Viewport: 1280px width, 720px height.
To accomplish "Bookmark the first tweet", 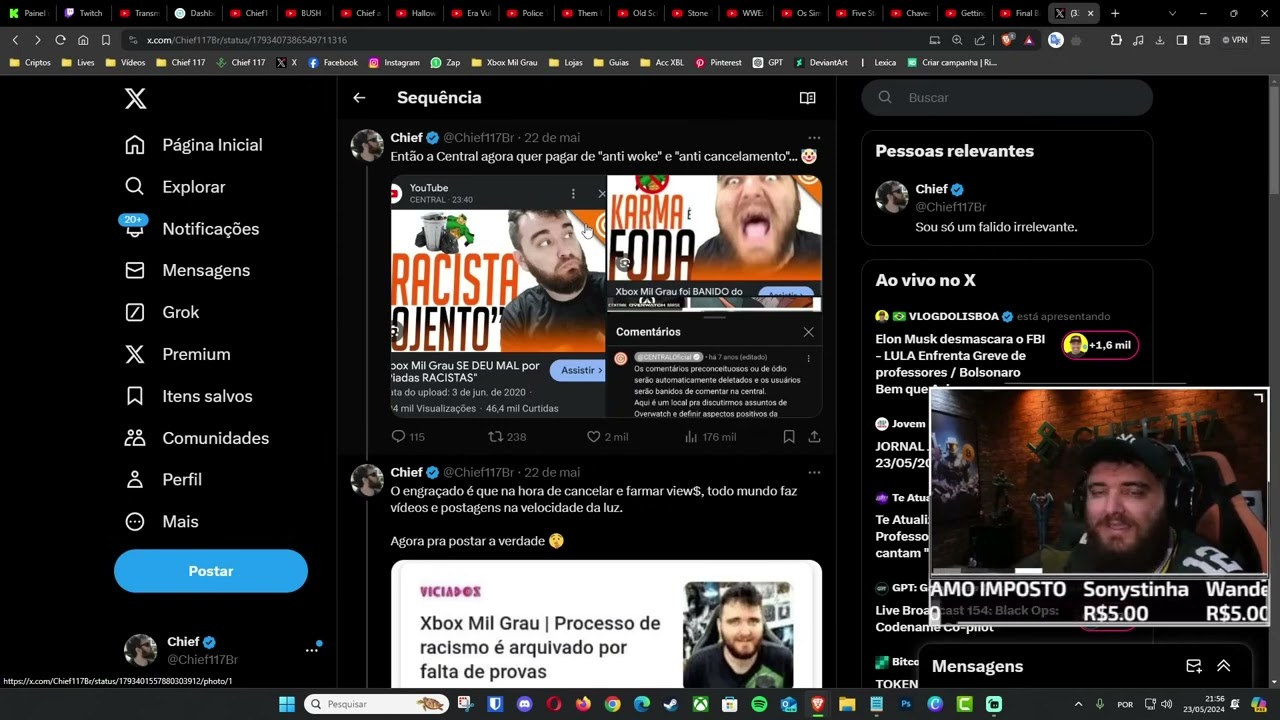I will pyautogui.click(x=789, y=437).
